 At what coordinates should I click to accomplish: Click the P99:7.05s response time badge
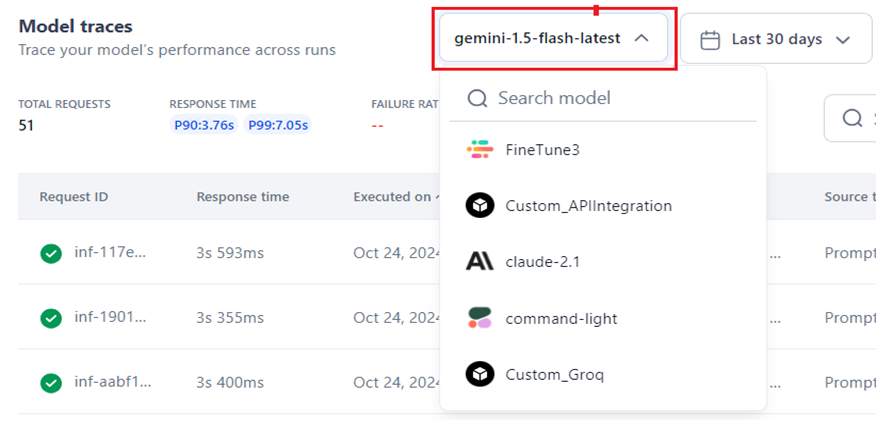click(x=278, y=125)
